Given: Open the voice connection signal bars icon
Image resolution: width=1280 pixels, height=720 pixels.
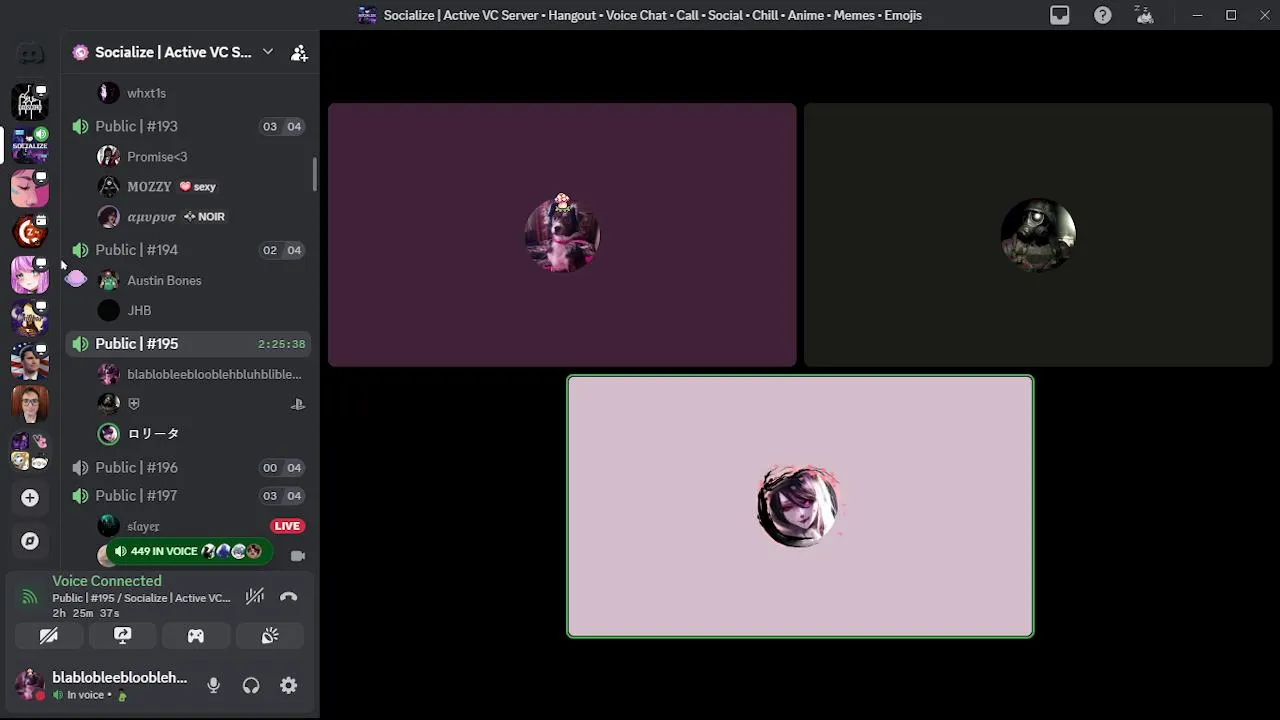Looking at the screenshot, I should tap(30, 597).
